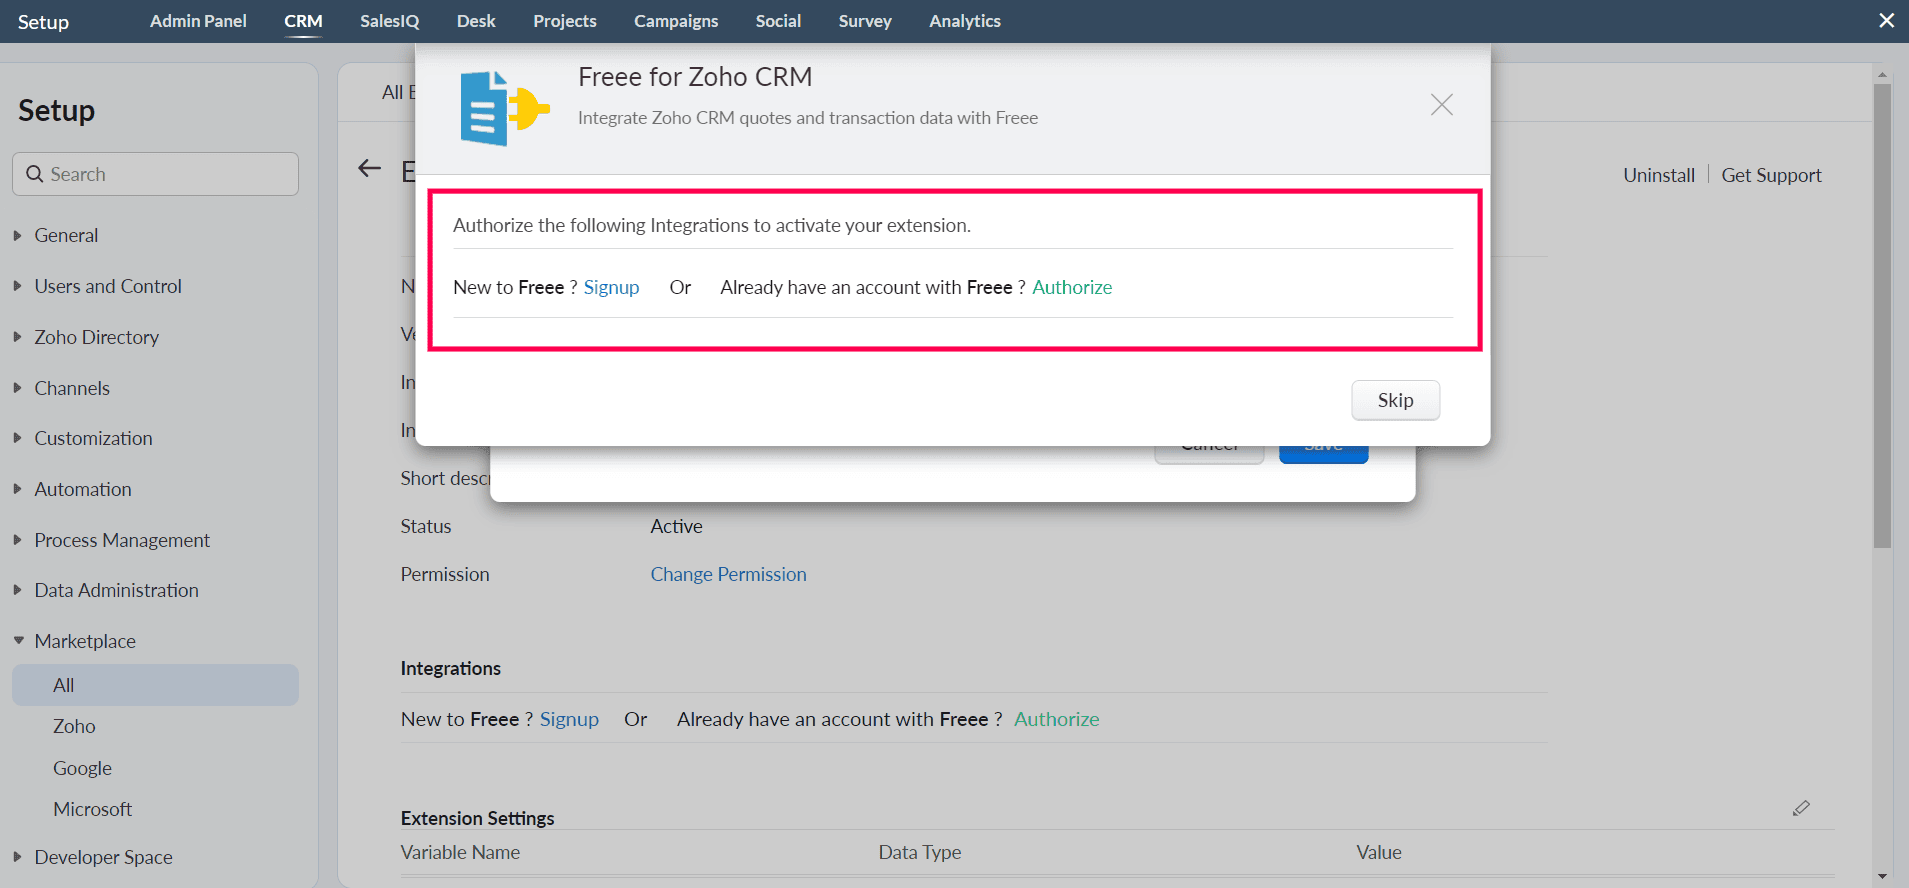Click the Extension Settings heading

pyautogui.click(x=477, y=818)
